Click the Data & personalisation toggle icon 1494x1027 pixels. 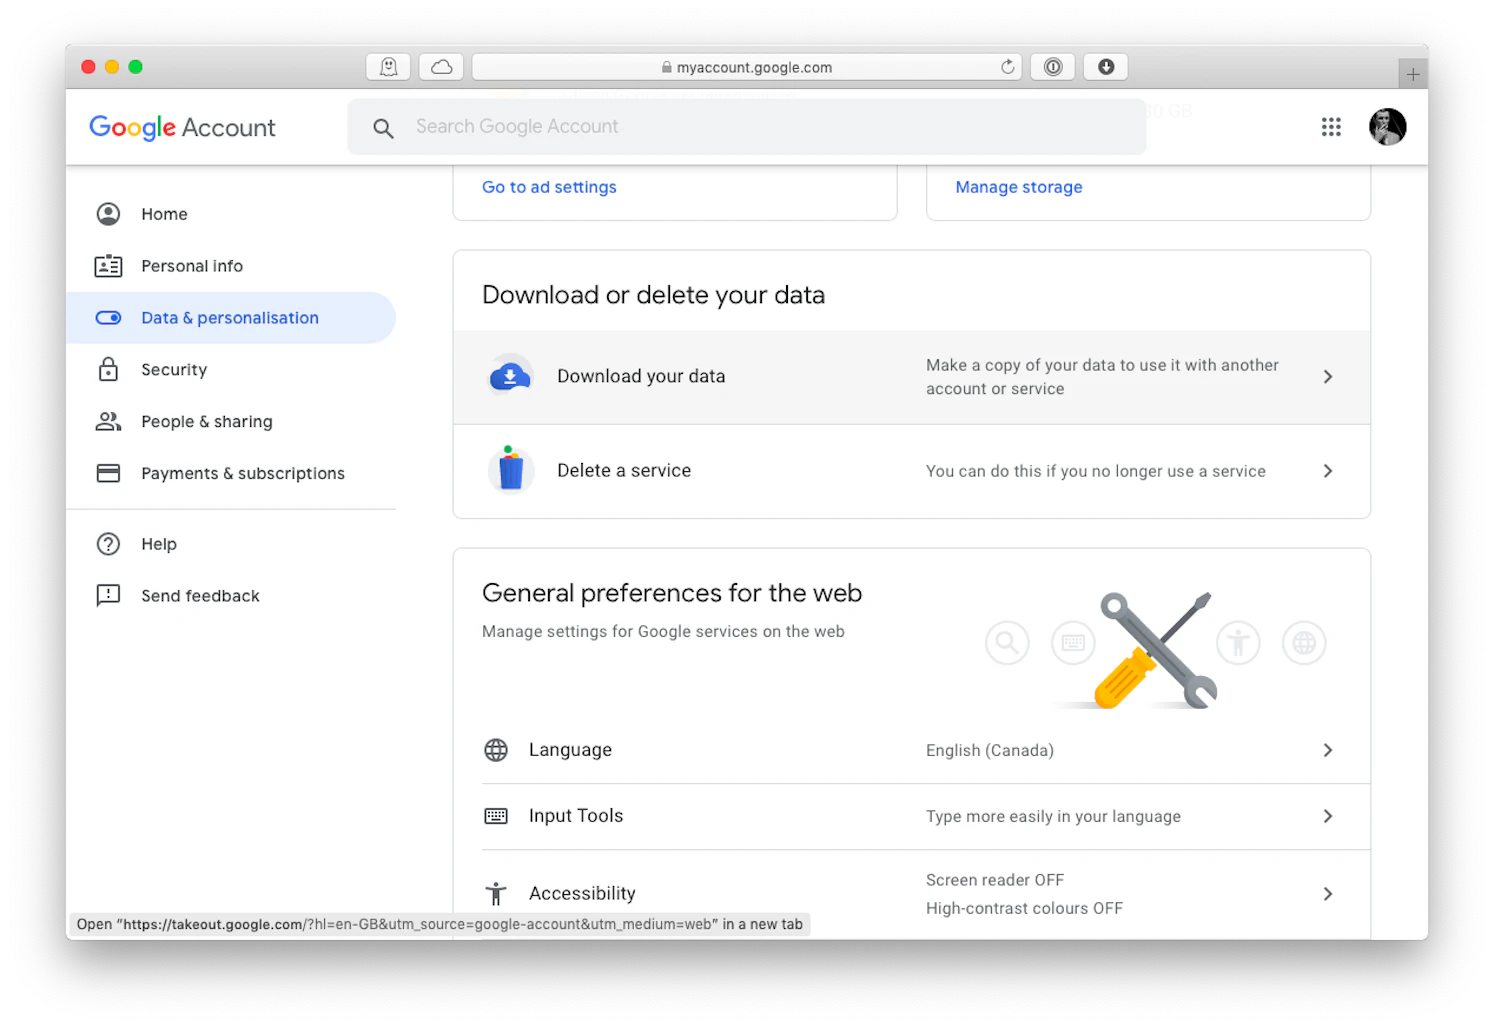pyautogui.click(x=108, y=318)
